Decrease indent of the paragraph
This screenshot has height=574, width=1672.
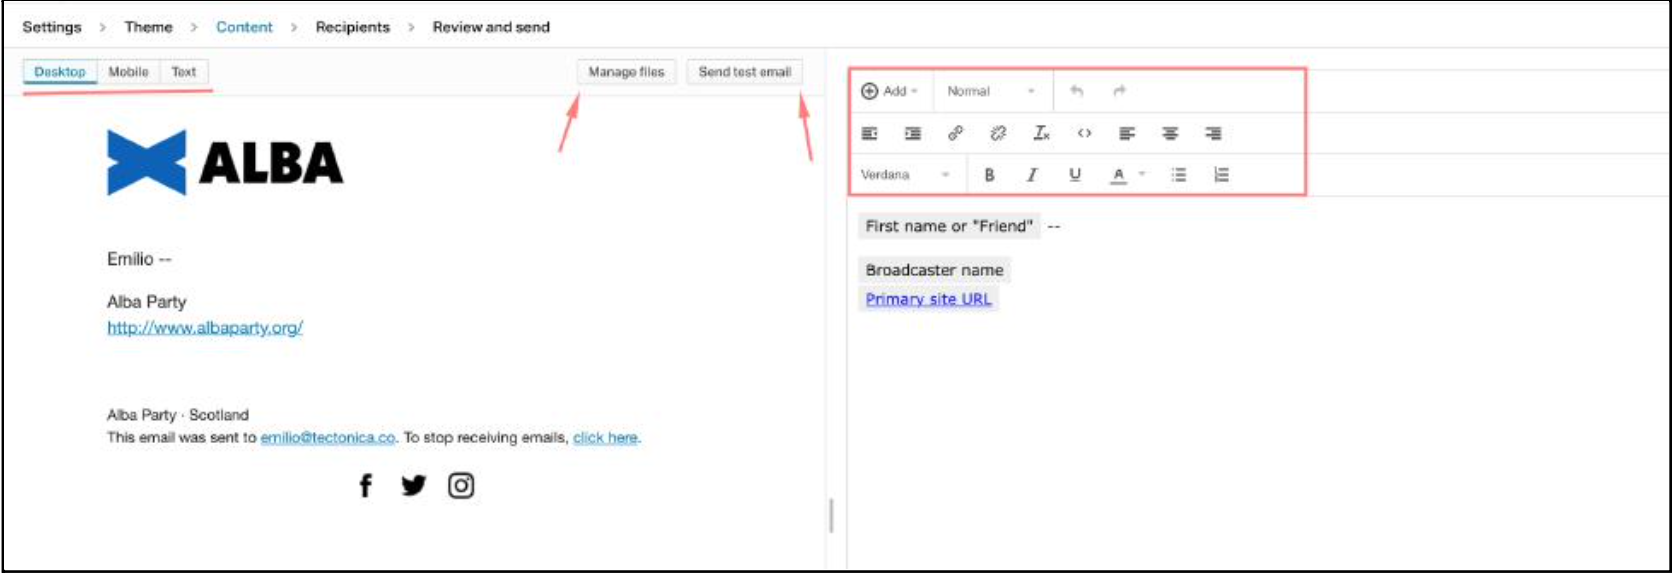point(870,133)
